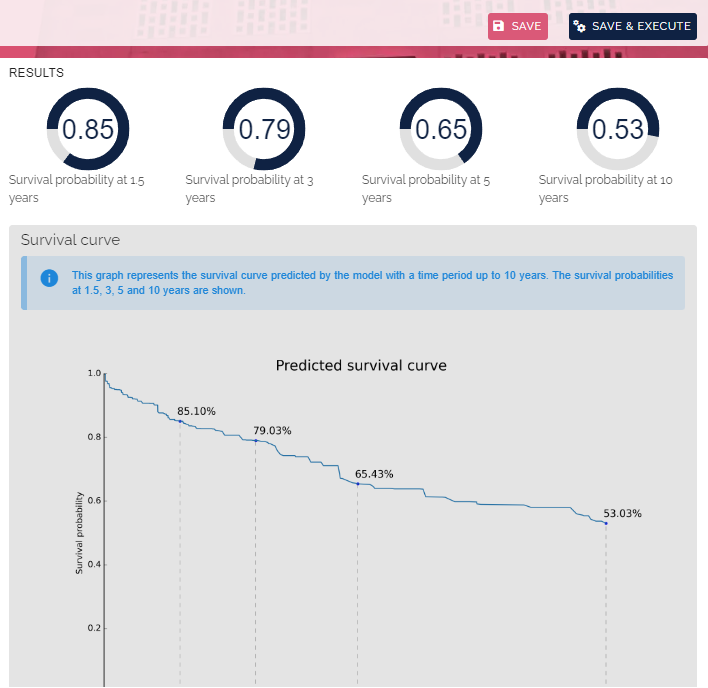Click the Survival probability at 1.5 years label

pos(76,189)
